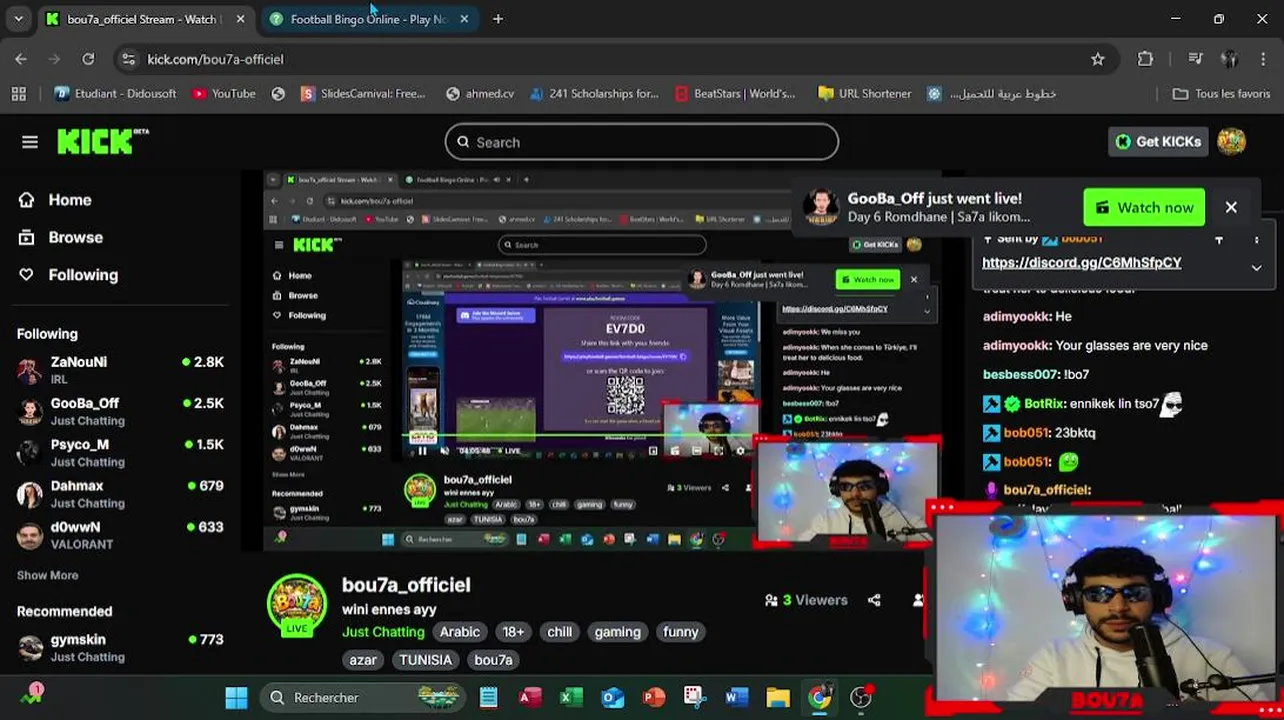Open the ahmed.cv bookmark

pos(480,94)
